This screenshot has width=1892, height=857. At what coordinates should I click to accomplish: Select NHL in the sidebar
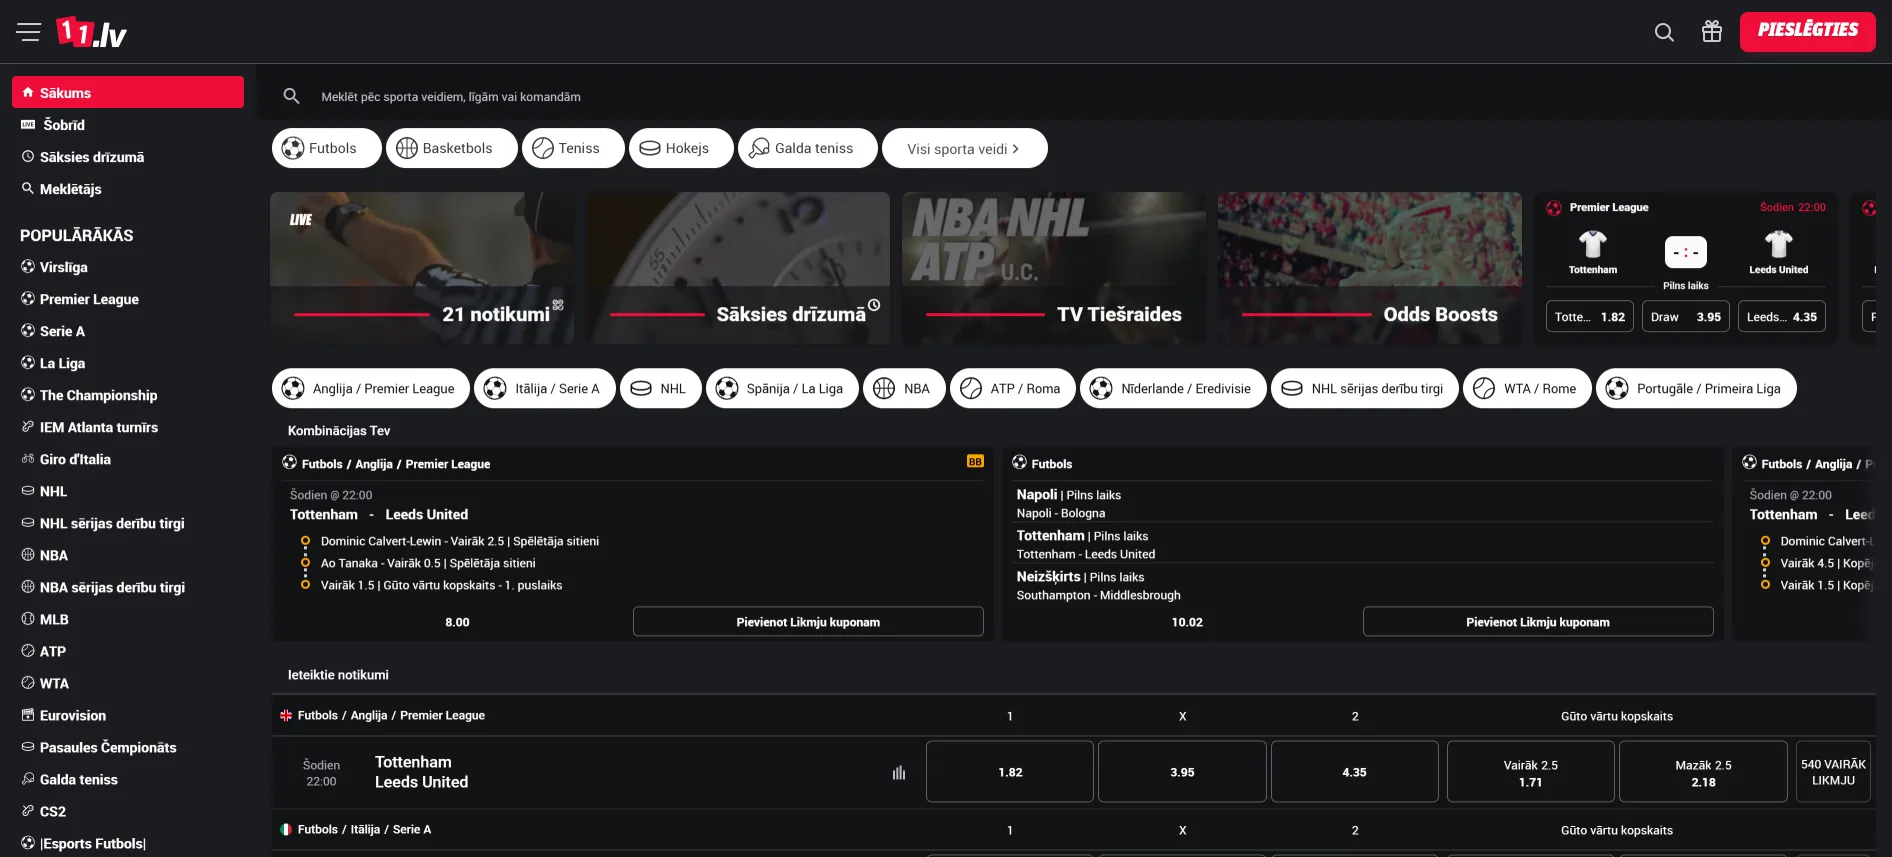coord(128,491)
